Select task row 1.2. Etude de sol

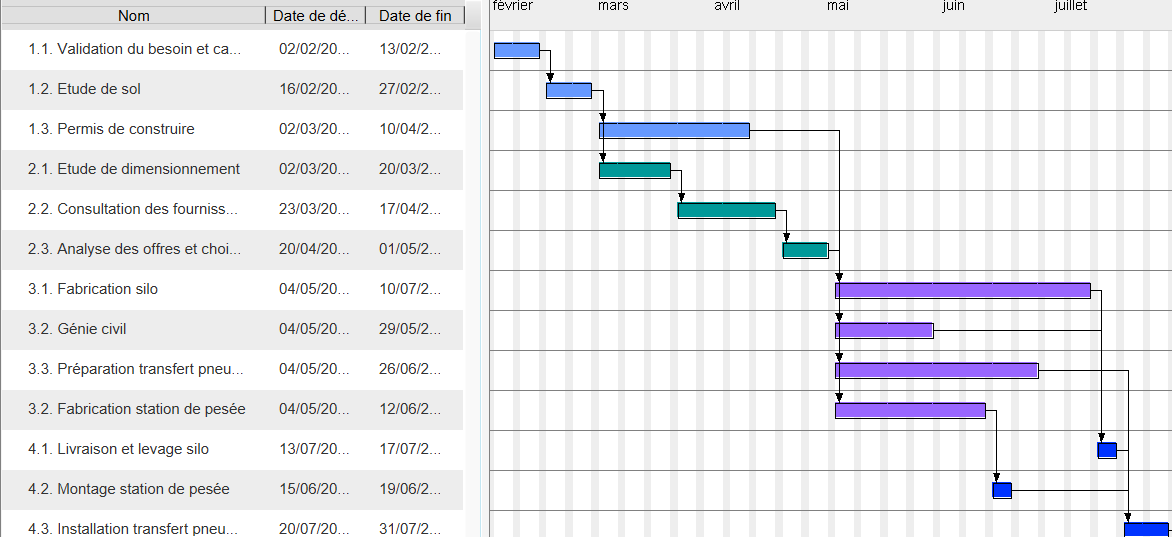232,90
